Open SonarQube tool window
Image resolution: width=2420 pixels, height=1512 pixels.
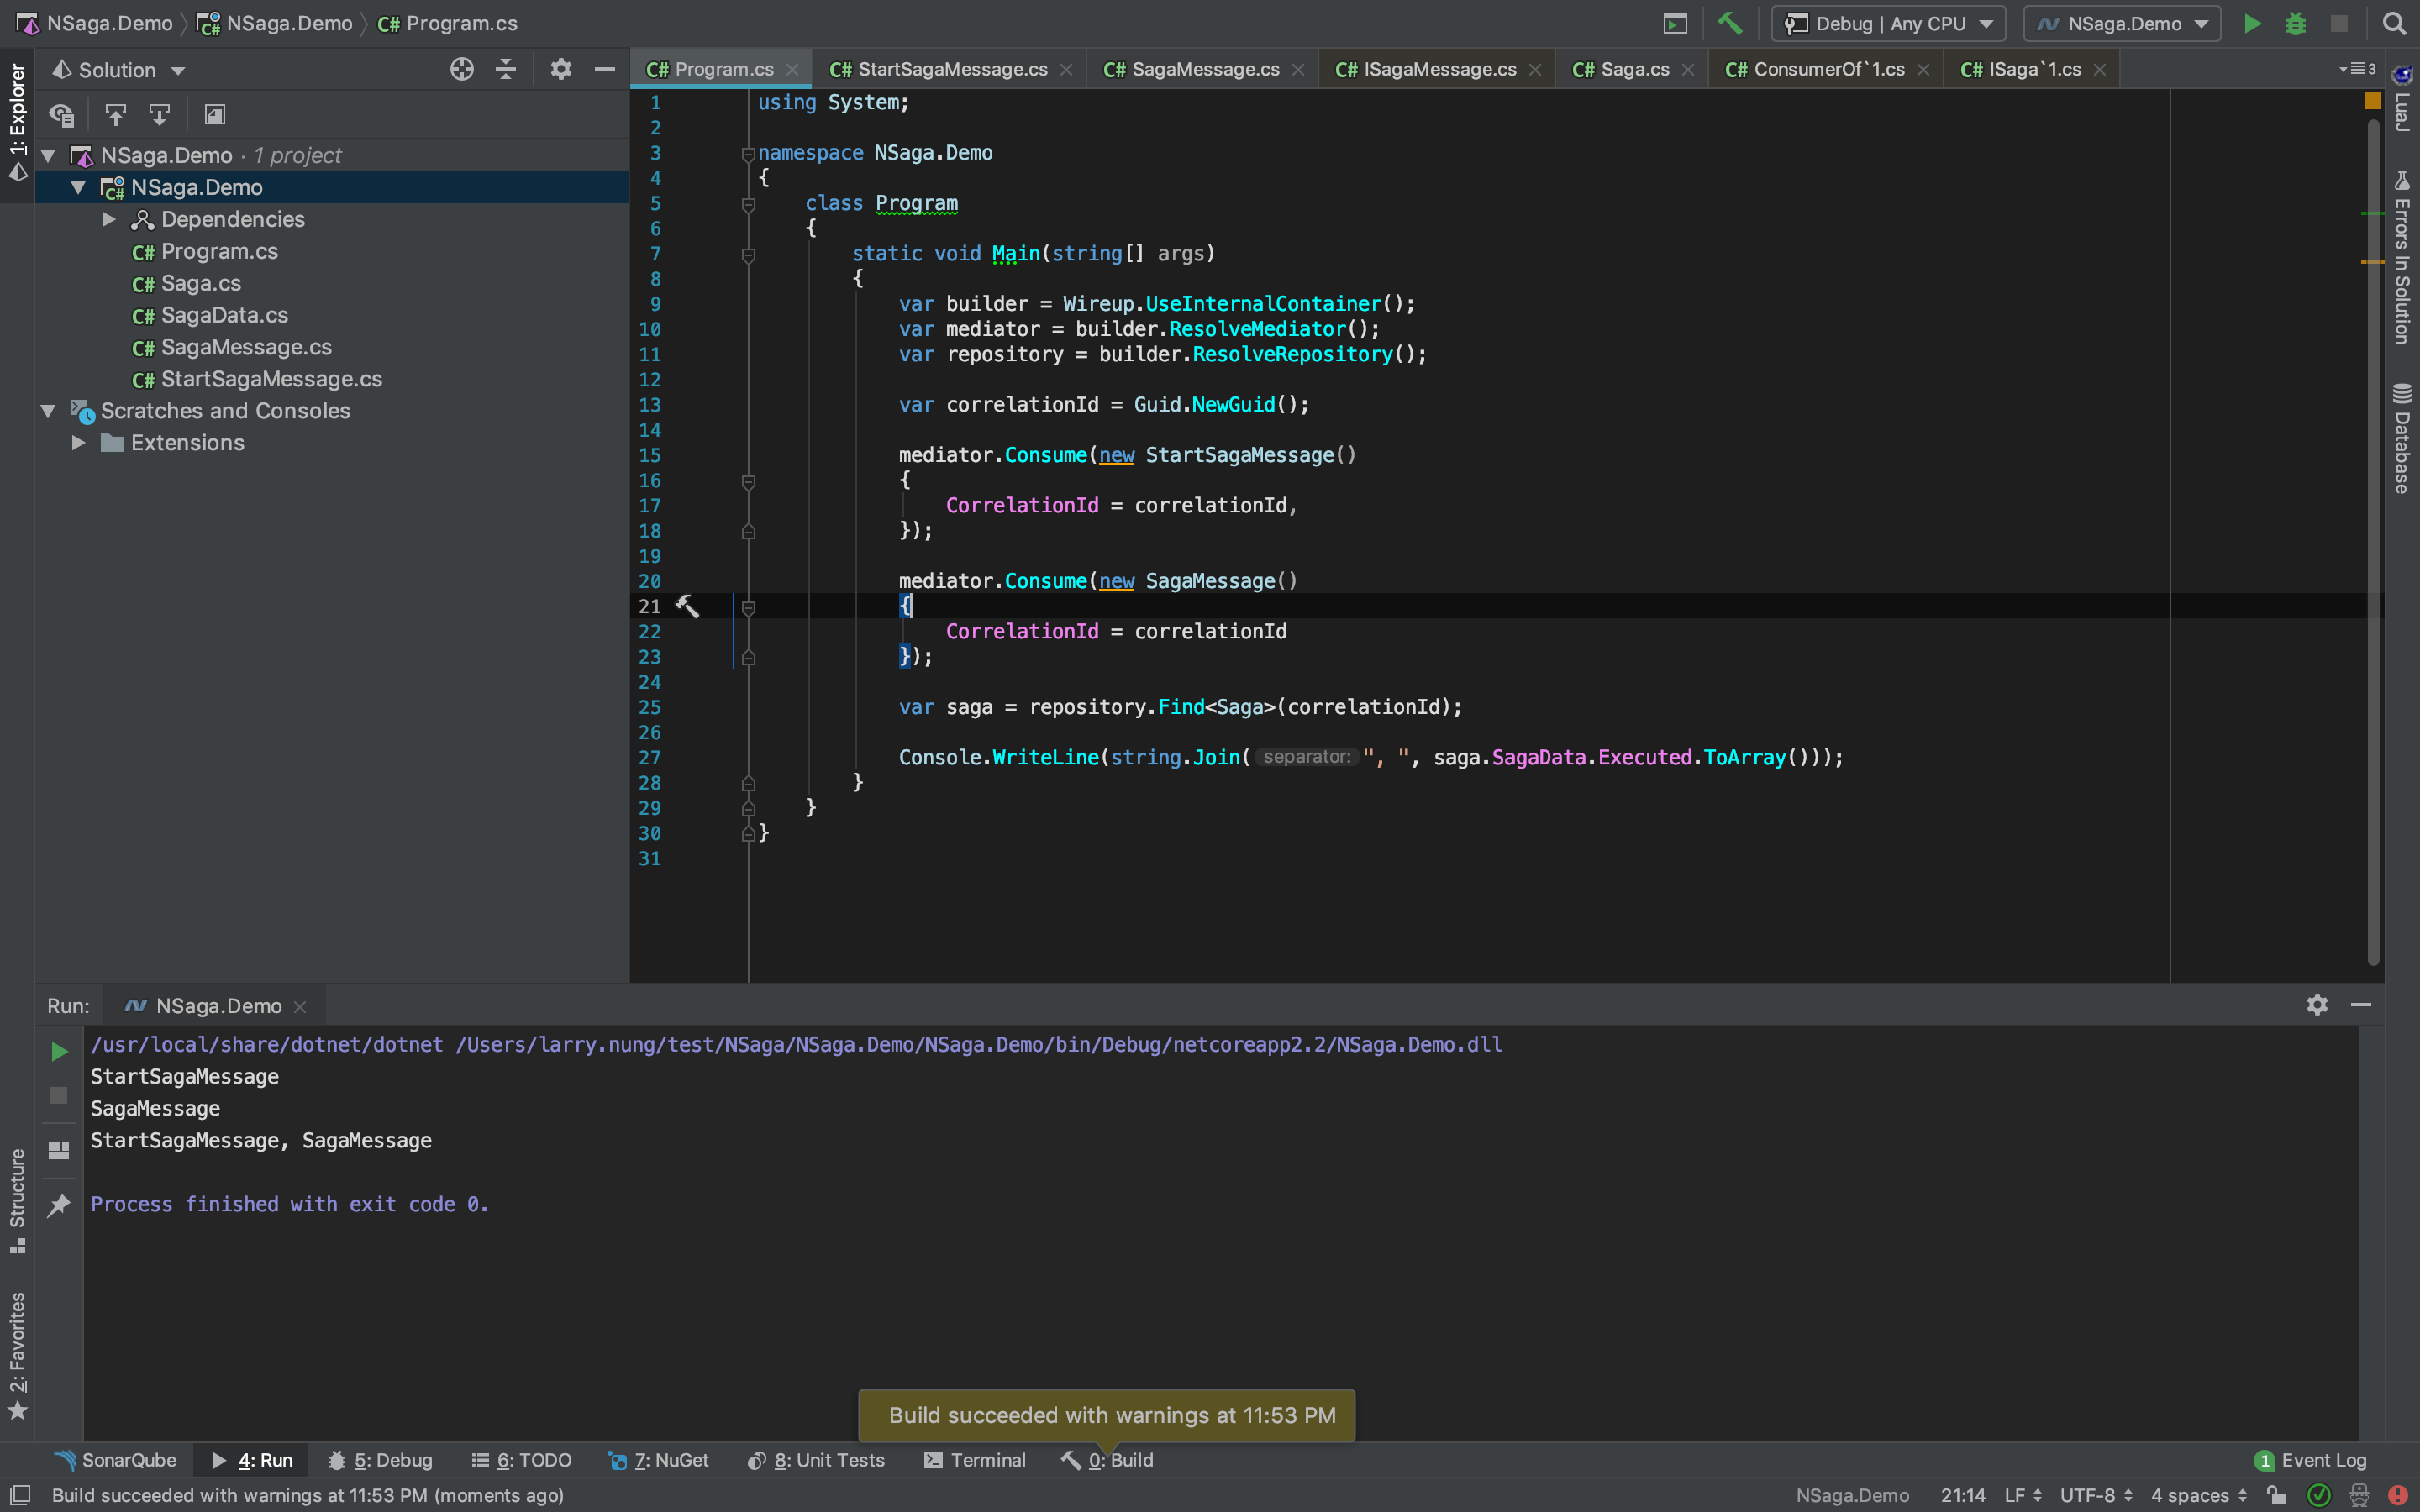(x=116, y=1460)
